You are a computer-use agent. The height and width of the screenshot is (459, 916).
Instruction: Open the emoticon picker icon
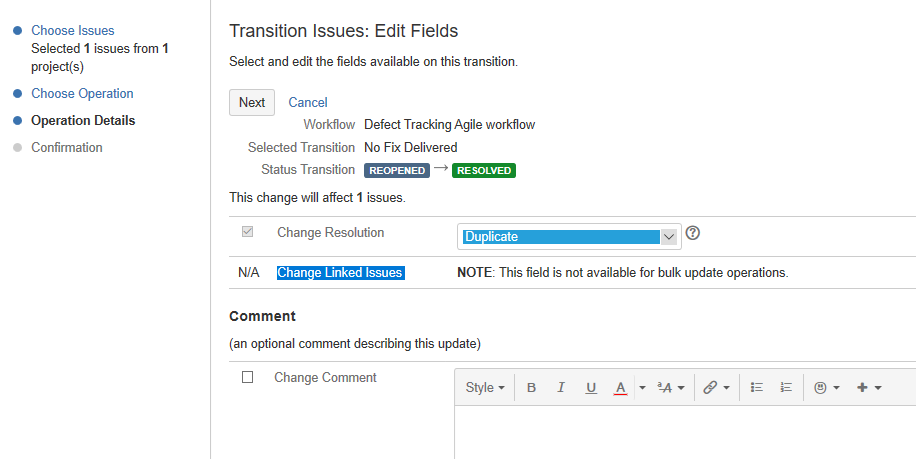[827, 388]
